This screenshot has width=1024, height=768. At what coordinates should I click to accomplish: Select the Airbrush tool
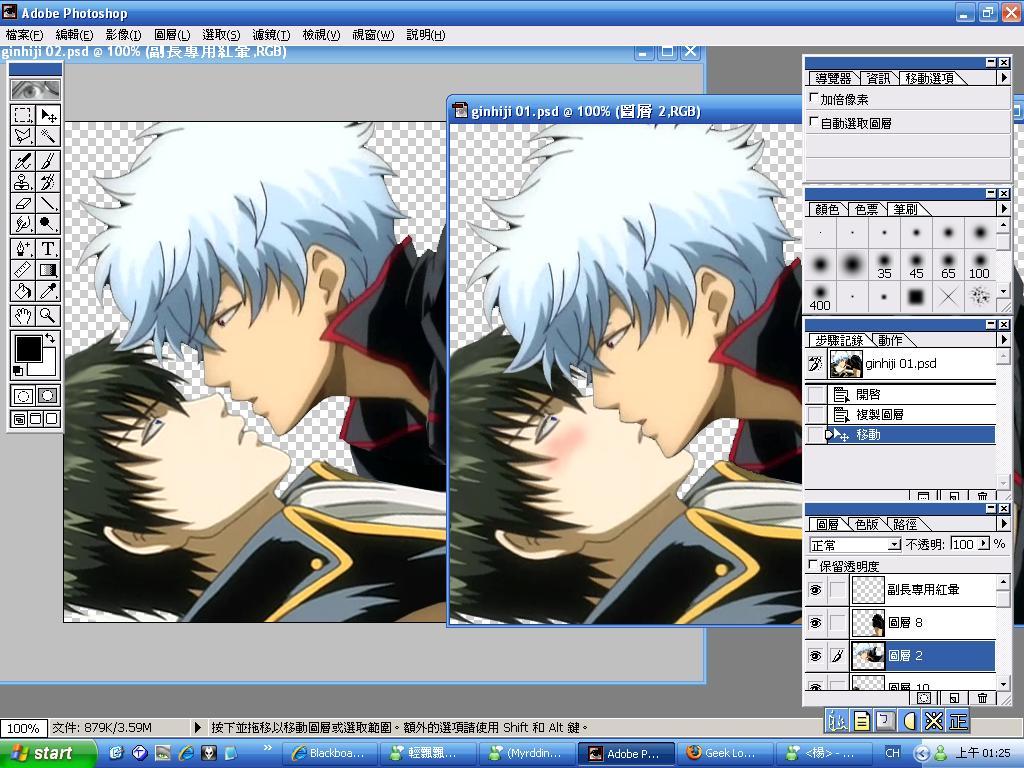tap(23, 161)
